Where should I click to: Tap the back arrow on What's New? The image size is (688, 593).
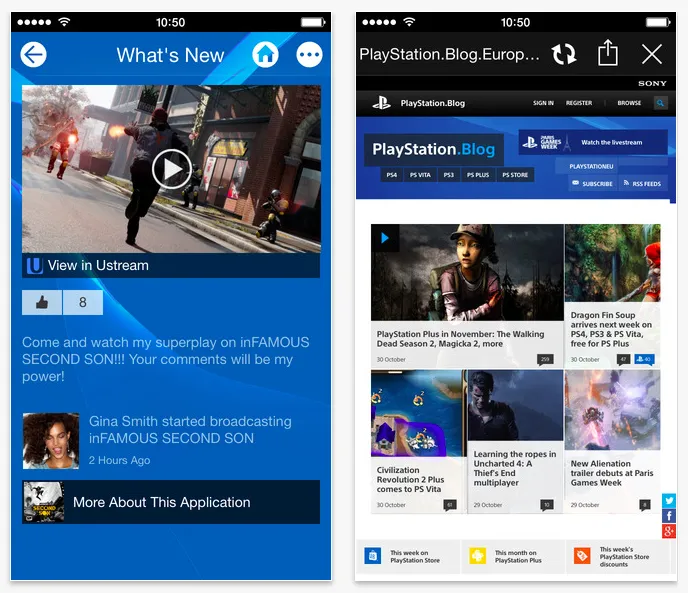[33, 55]
